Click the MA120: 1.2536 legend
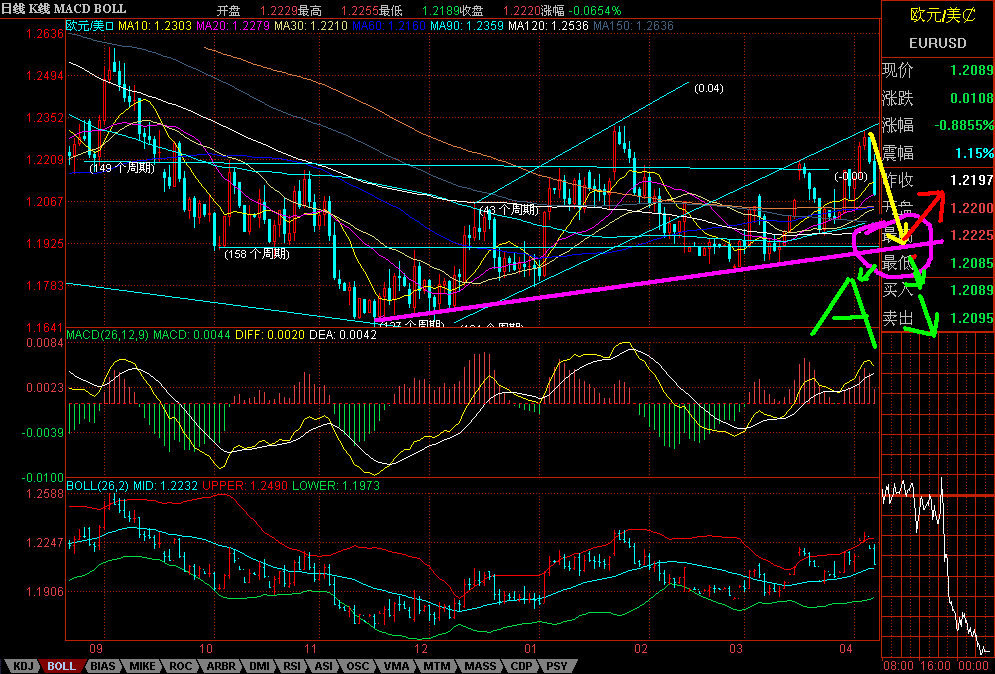Viewport: 995px width, 674px height. click(548, 26)
